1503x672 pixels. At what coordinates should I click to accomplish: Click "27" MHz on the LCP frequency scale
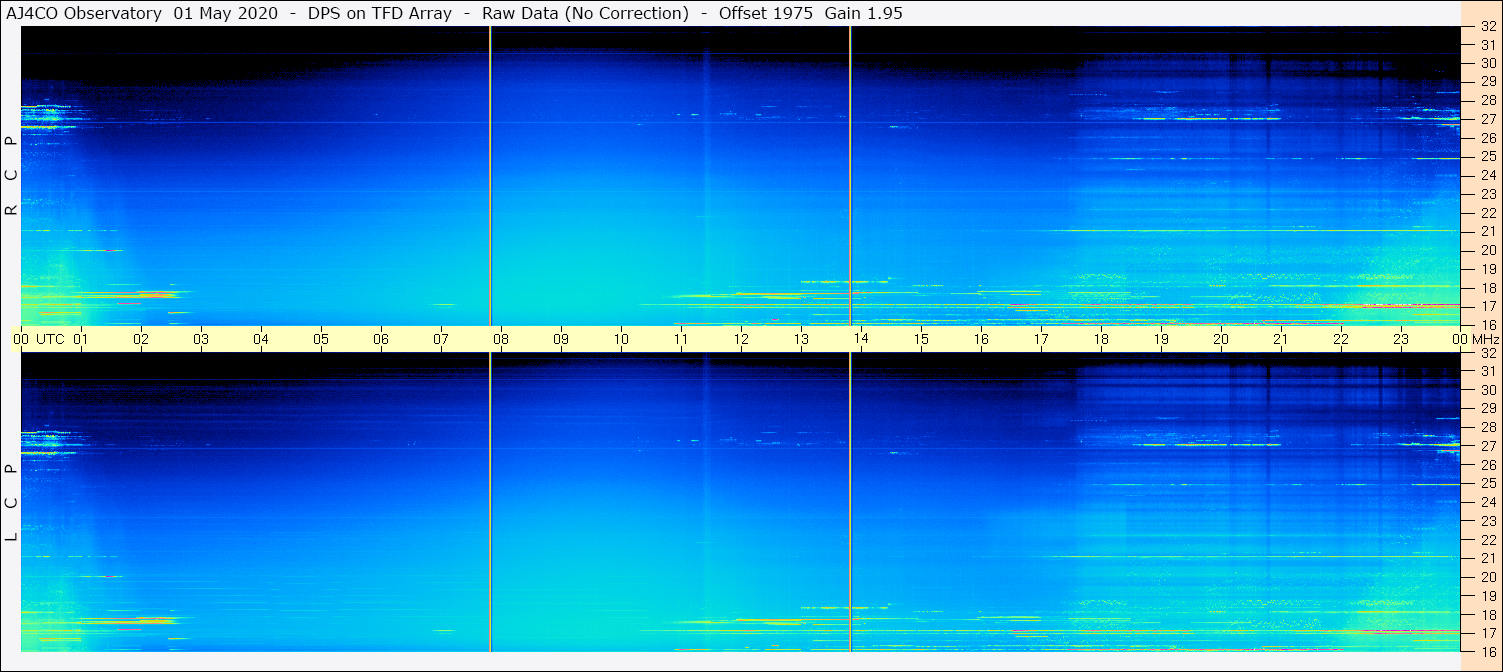click(x=1487, y=446)
